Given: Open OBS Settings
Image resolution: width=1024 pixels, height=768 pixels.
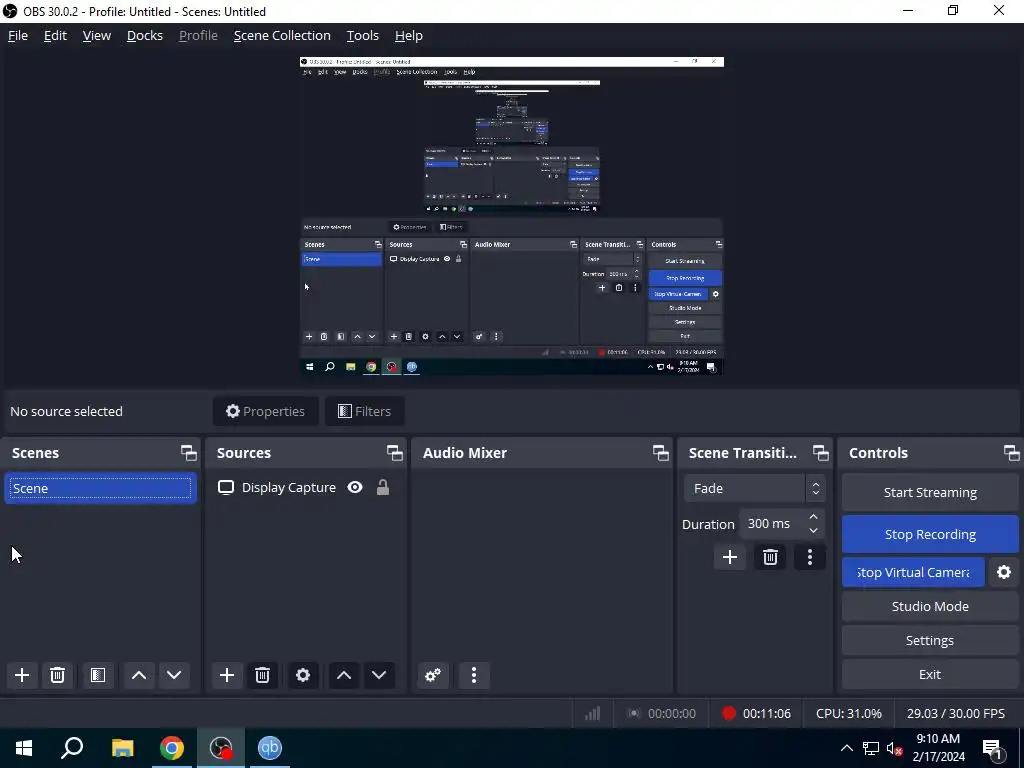Looking at the screenshot, I should click(x=930, y=641).
